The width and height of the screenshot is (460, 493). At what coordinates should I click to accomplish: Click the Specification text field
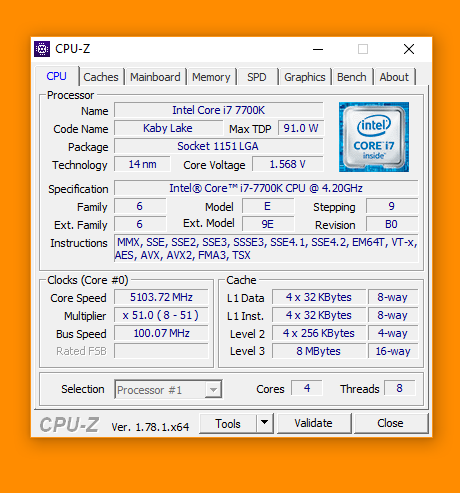pyautogui.click(x=266, y=188)
